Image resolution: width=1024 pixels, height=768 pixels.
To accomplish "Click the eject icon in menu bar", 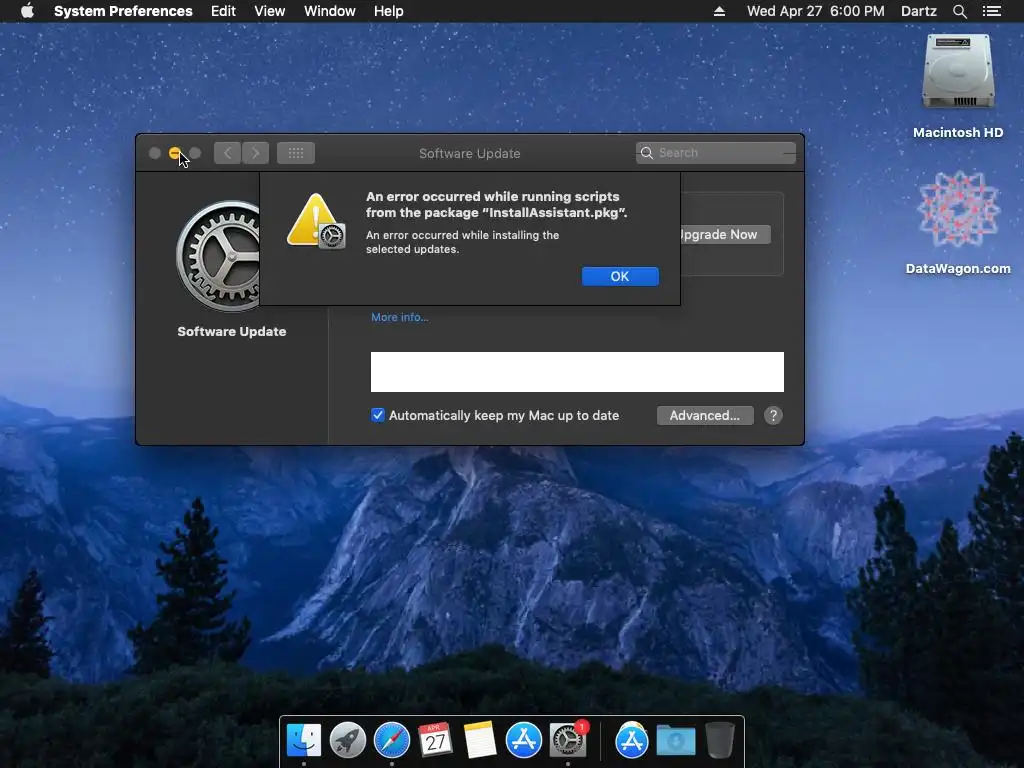I will click(719, 11).
